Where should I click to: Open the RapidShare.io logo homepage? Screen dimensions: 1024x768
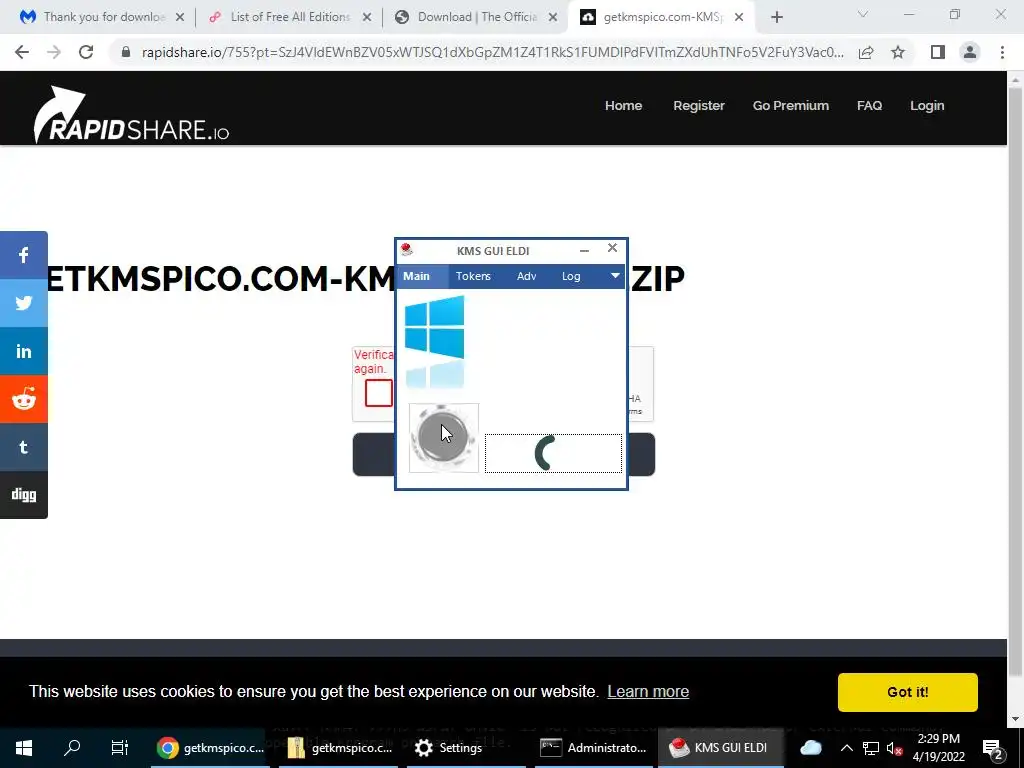point(131,115)
